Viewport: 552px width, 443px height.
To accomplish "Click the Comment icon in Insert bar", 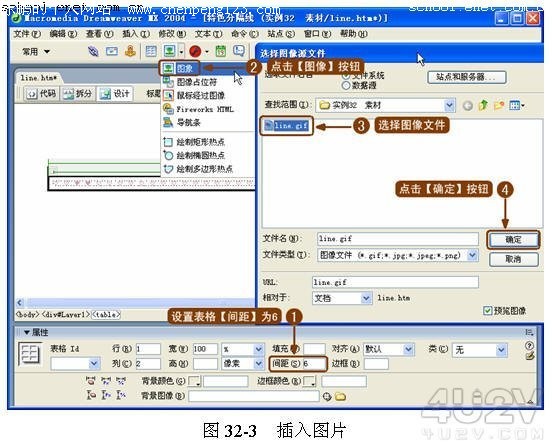I will point(239,51).
